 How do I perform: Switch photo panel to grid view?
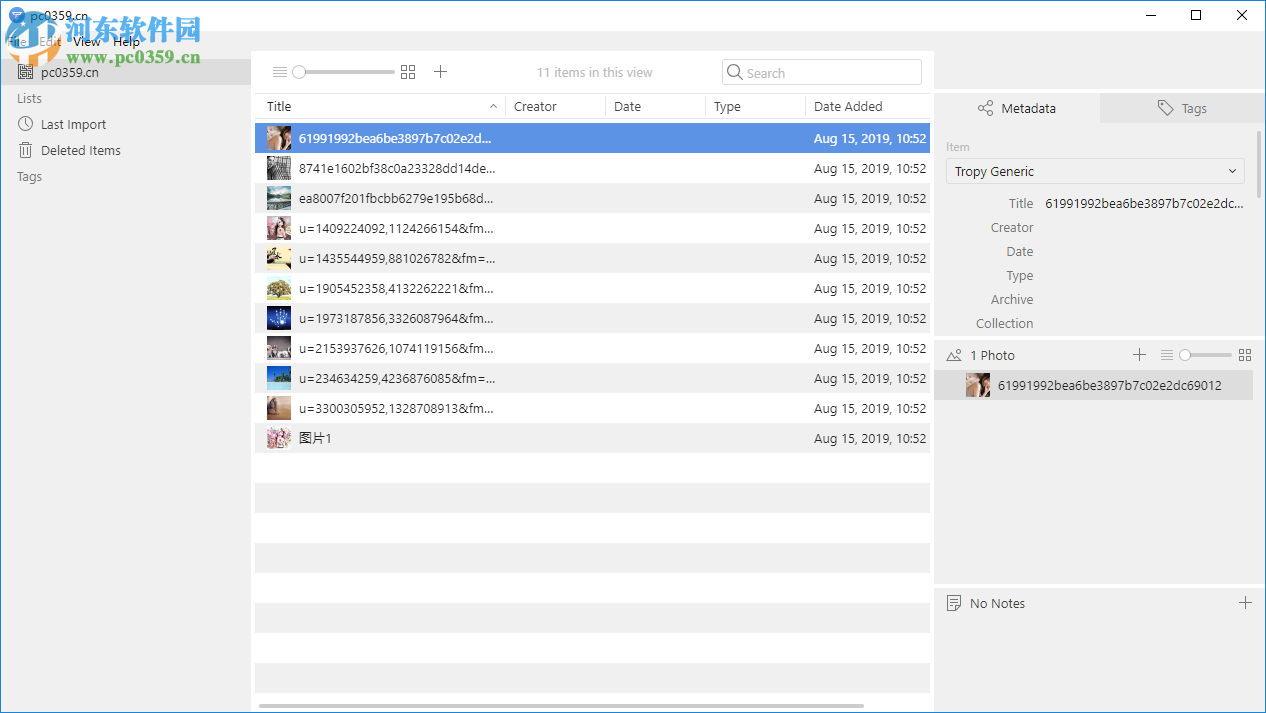(1245, 355)
